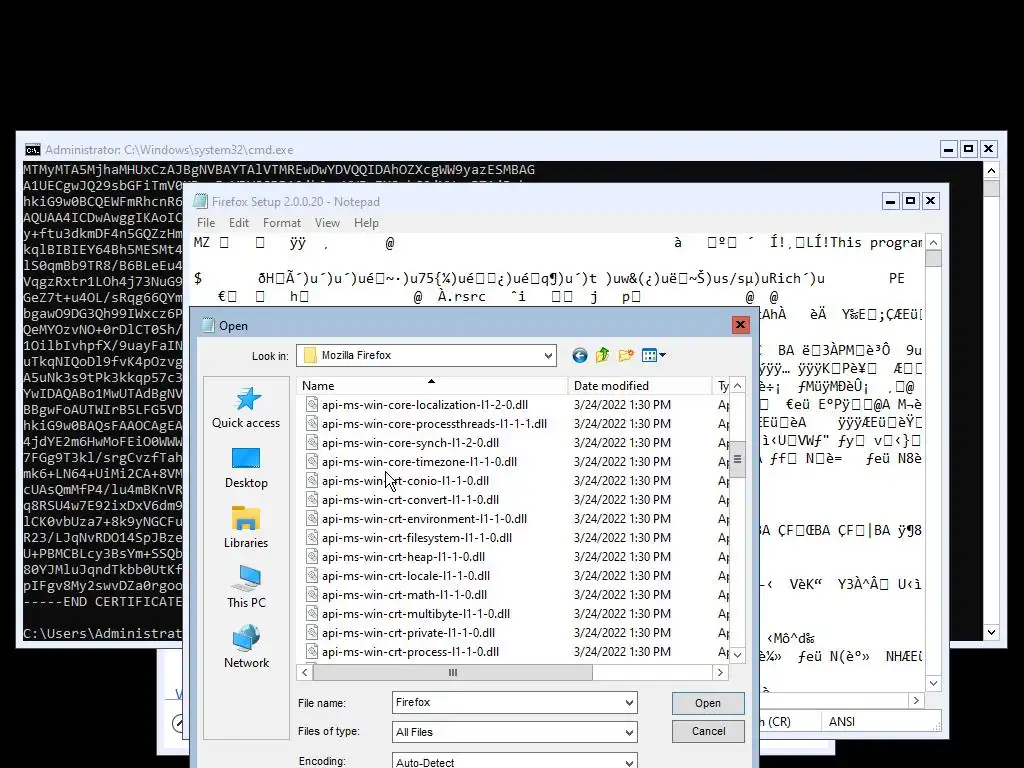1024x768 pixels.
Task: Click file icon of api-ms-win-crt-locale-l1-1-0.dll
Action: coord(312,575)
